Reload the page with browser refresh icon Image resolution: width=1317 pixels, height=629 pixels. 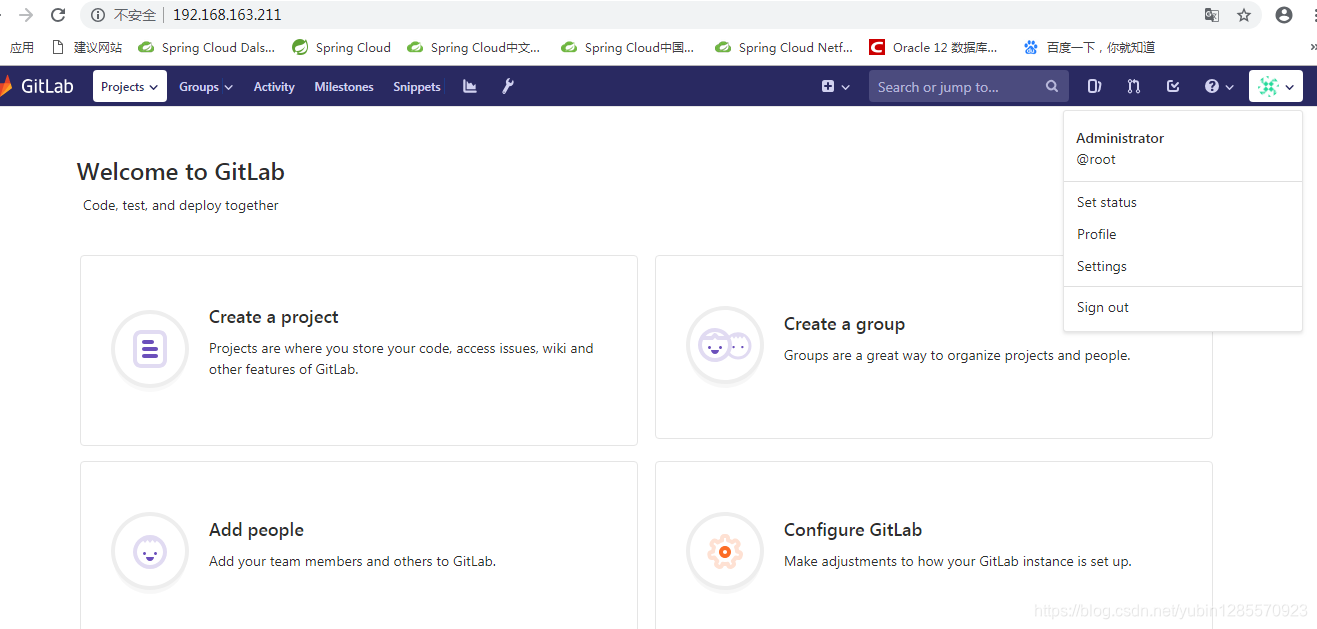58,15
